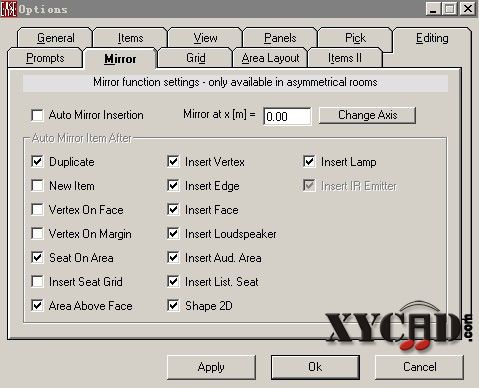
Task: Maximize the Options window
Action: 449,9
